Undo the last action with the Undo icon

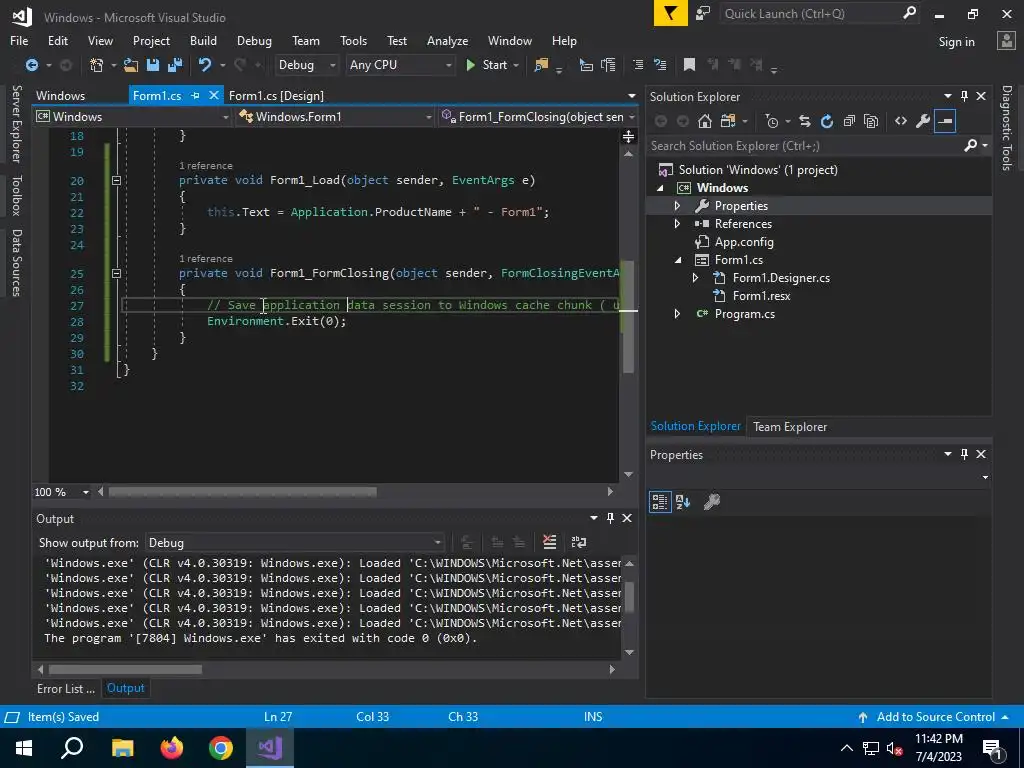click(x=205, y=65)
